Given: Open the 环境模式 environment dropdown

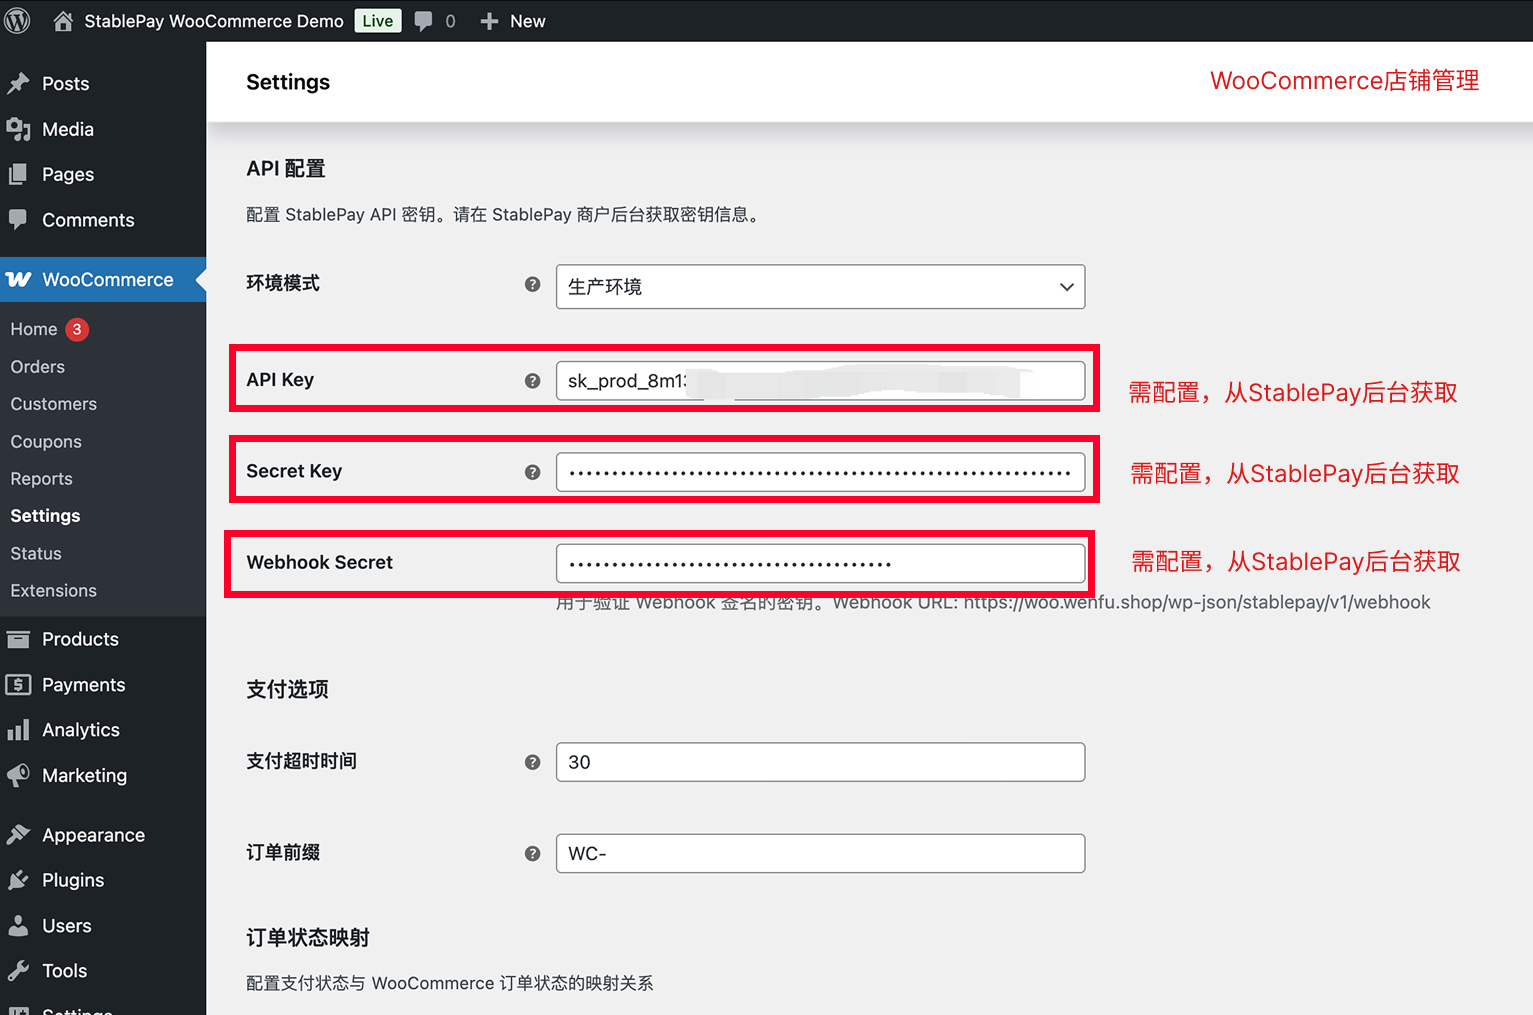Looking at the screenshot, I should tap(819, 287).
